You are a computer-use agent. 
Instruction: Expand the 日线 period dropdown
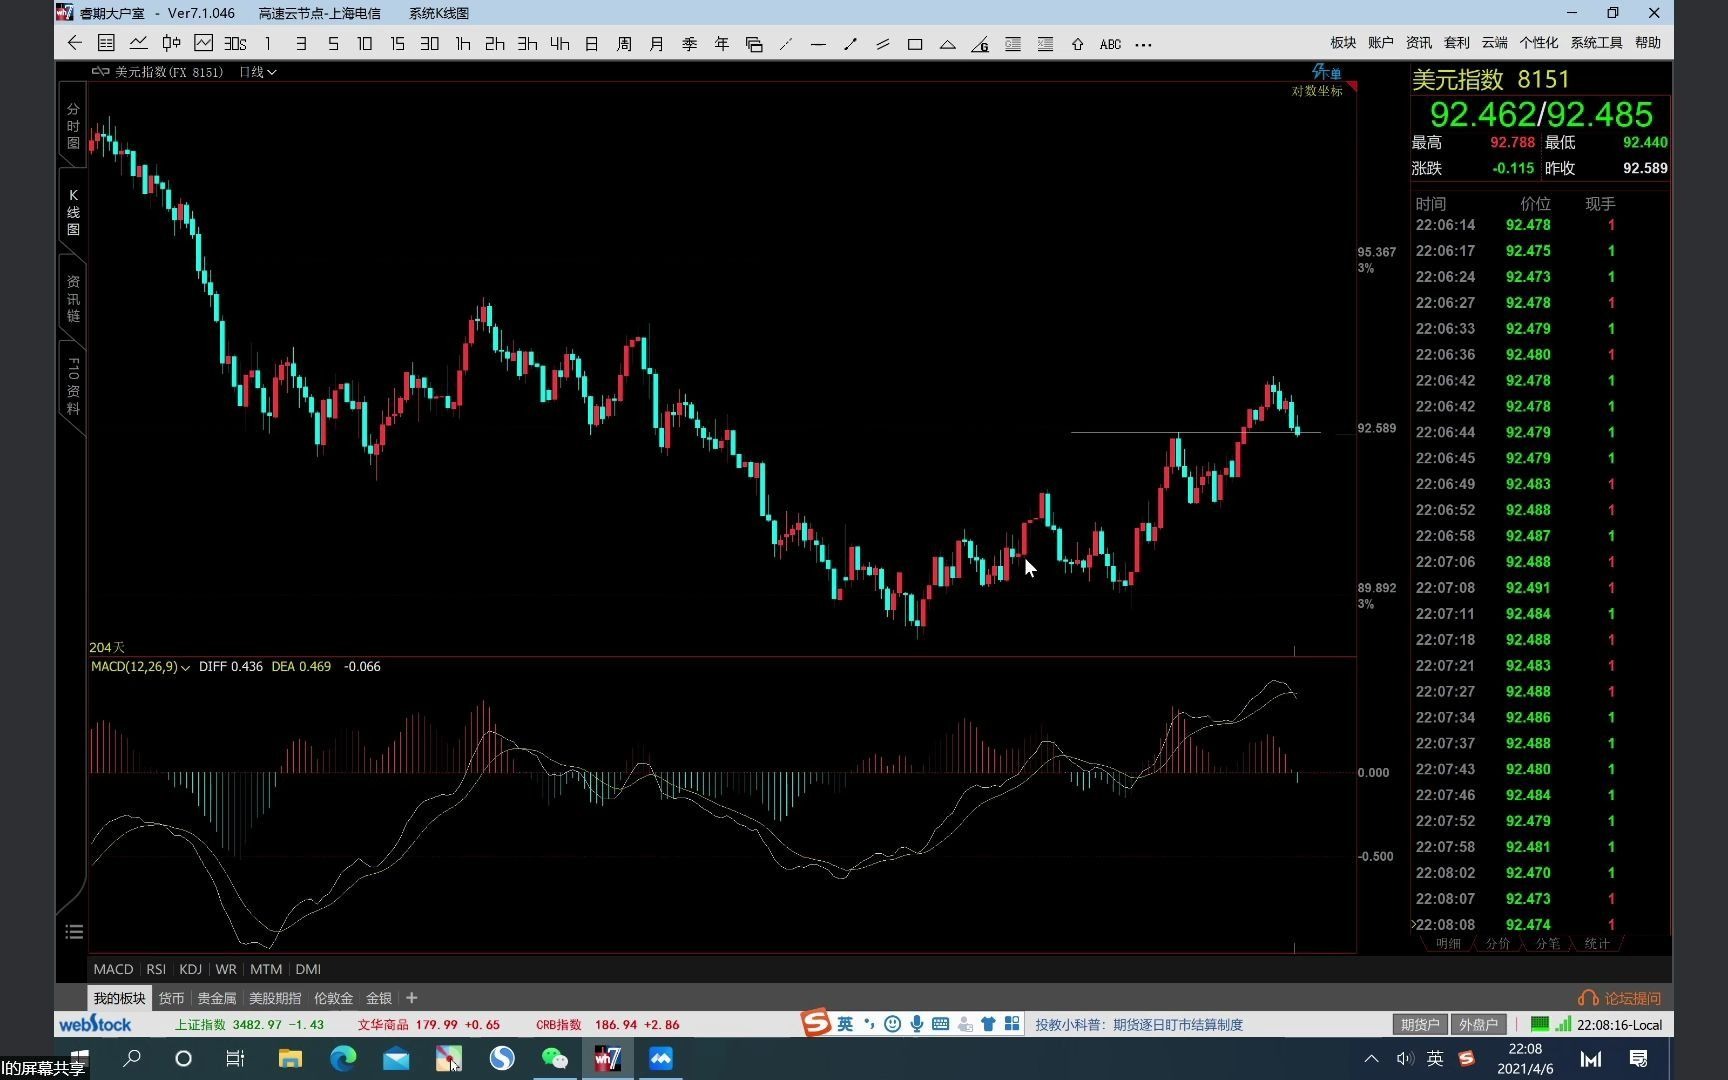coord(258,72)
